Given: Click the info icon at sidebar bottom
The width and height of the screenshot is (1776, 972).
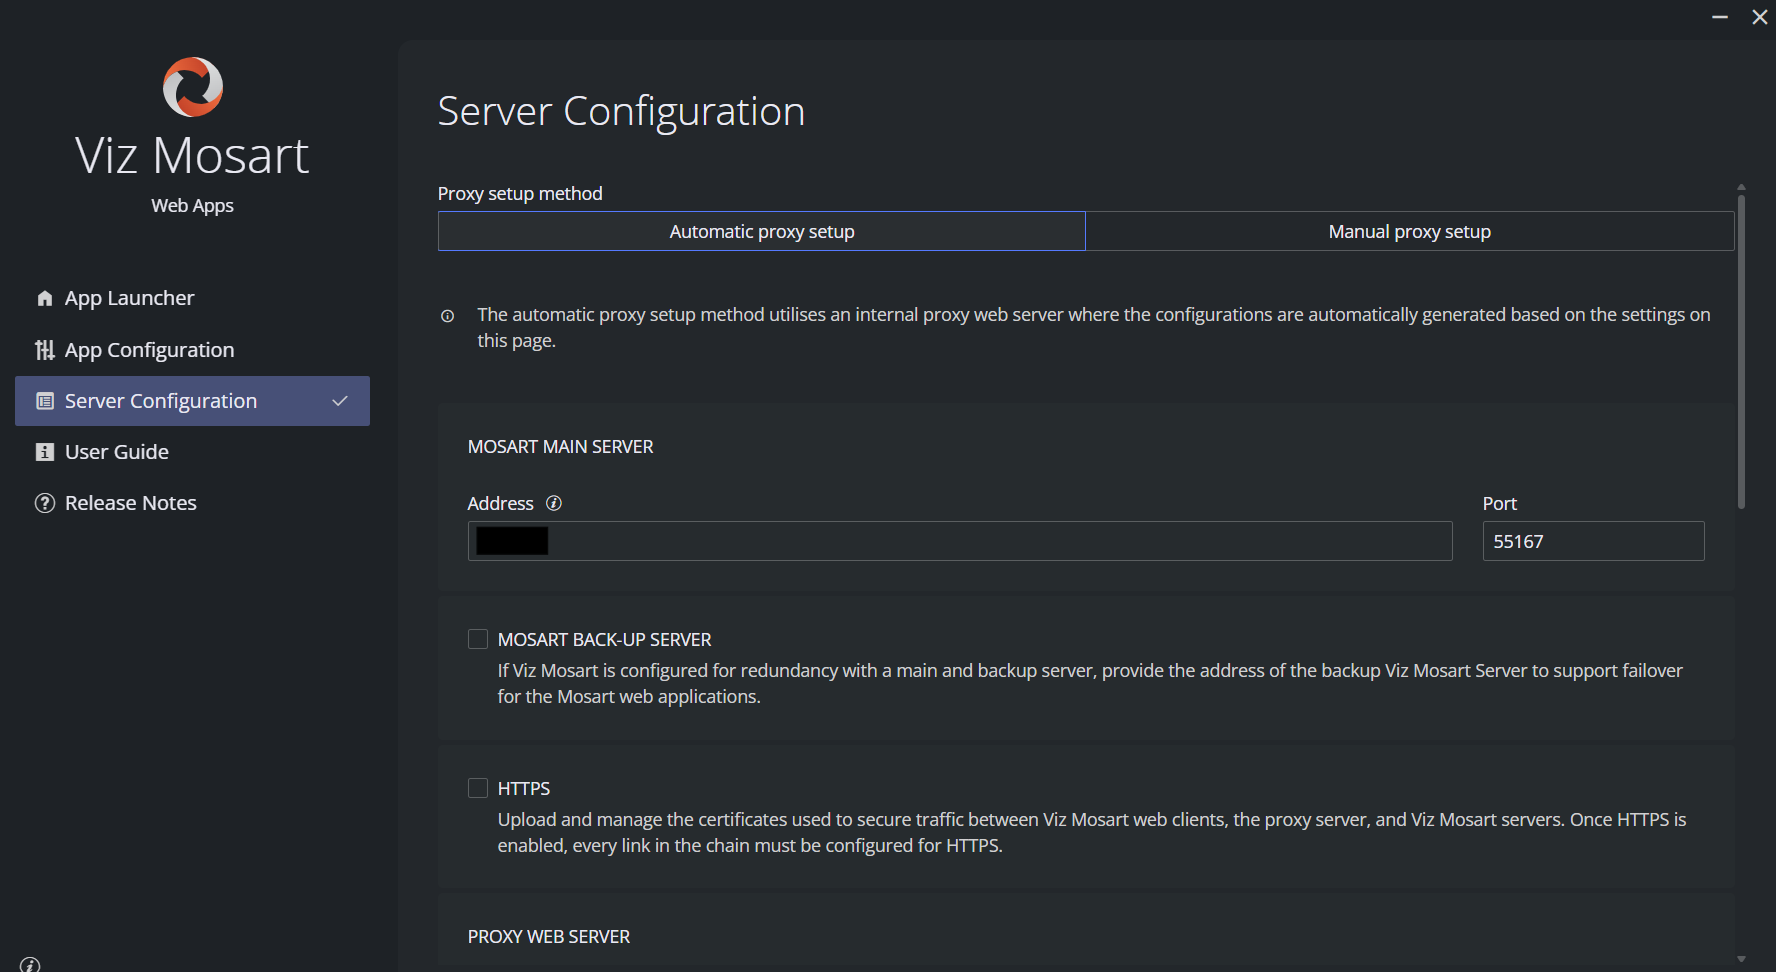Looking at the screenshot, I should tap(30, 965).
